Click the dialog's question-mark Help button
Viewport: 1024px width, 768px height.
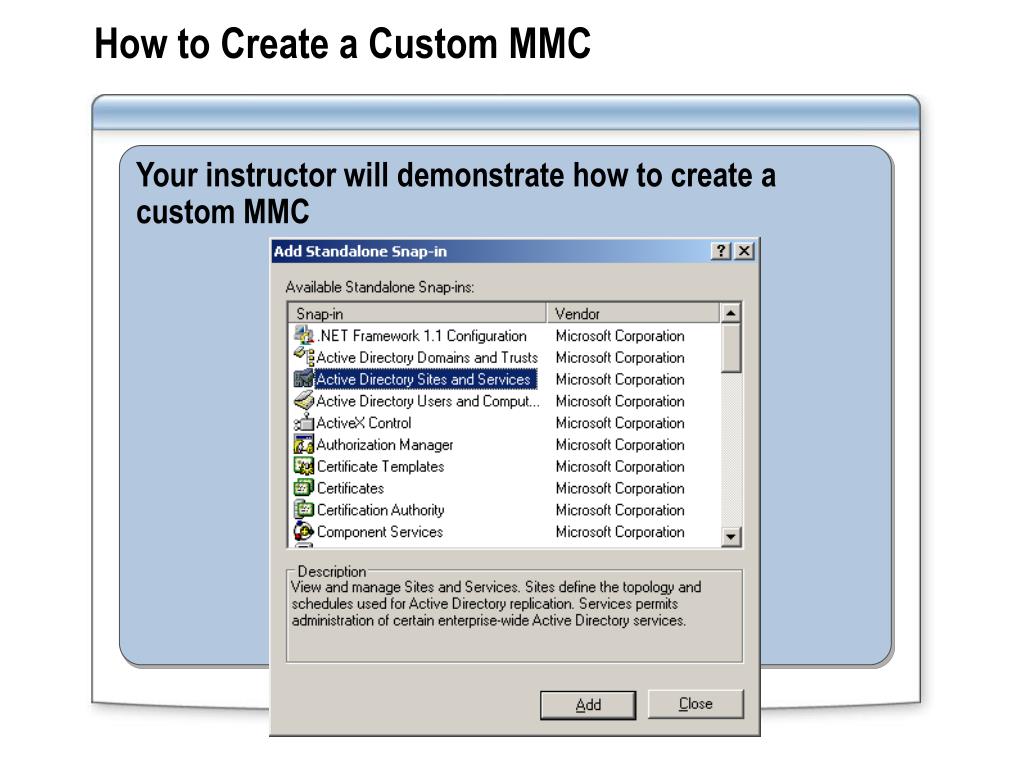point(720,251)
